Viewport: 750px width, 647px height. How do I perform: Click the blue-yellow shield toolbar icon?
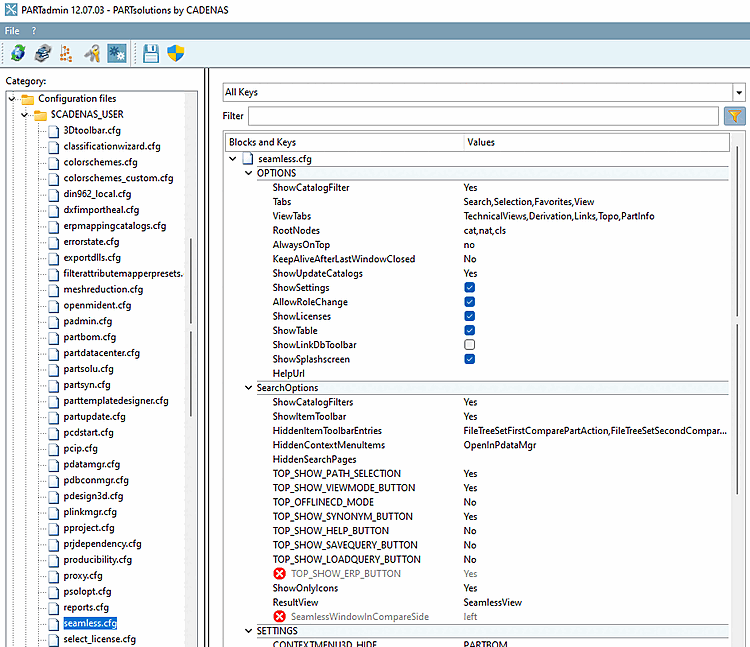[176, 54]
